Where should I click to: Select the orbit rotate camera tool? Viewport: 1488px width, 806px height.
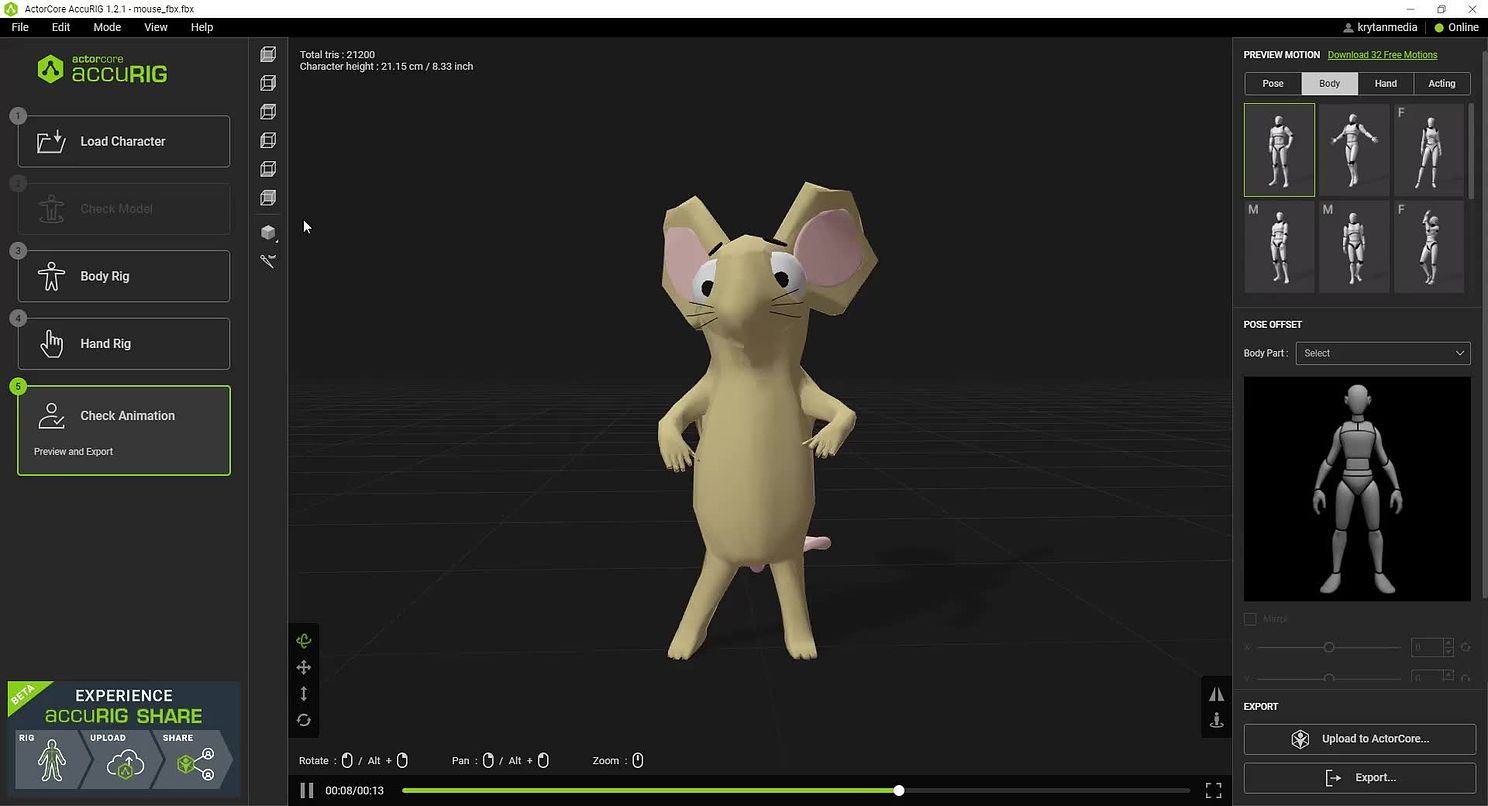pos(304,641)
